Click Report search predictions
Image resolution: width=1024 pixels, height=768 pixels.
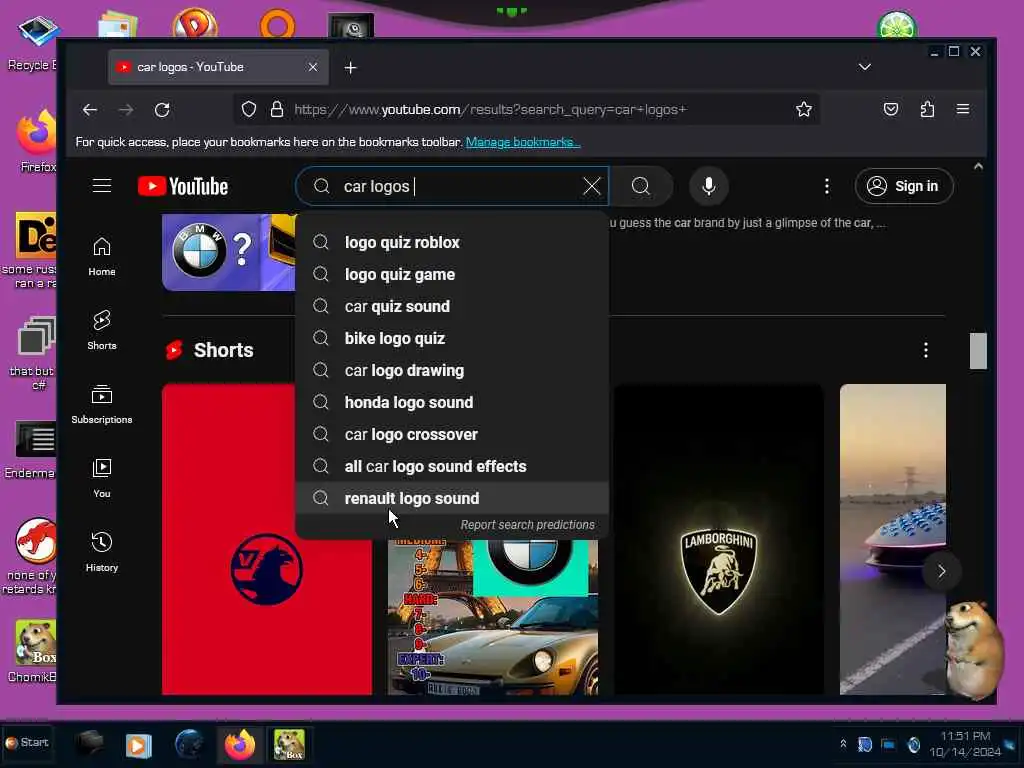pyautogui.click(x=528, y=525)
